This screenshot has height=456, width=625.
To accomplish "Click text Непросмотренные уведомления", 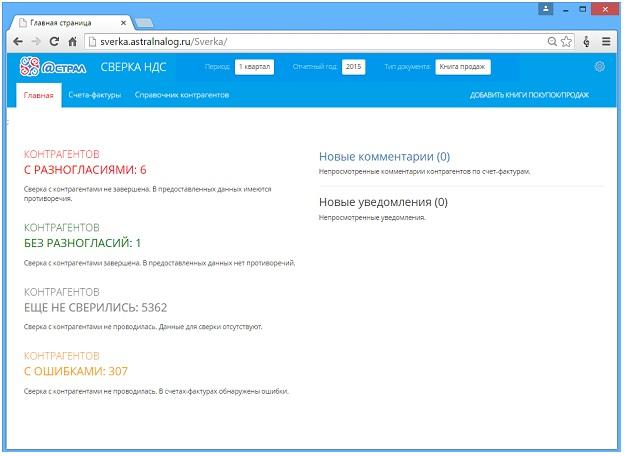I will pyautogui.click(x=372, y=218).
